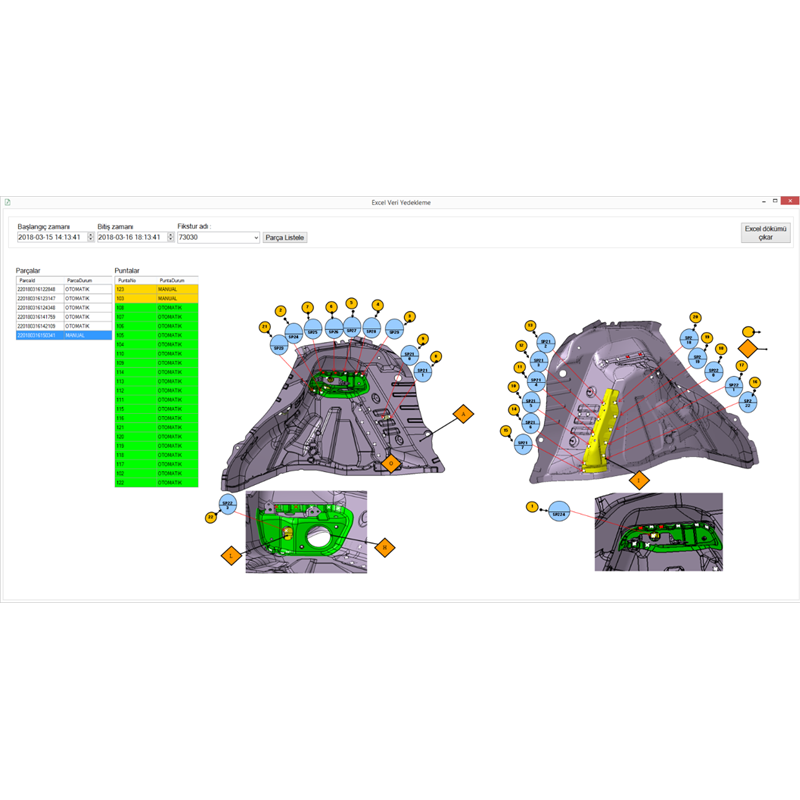This screenshot has height=800, width=800.
Task: Click yellow marker number 2 on diagram
Action: click(x=280, y=311)
